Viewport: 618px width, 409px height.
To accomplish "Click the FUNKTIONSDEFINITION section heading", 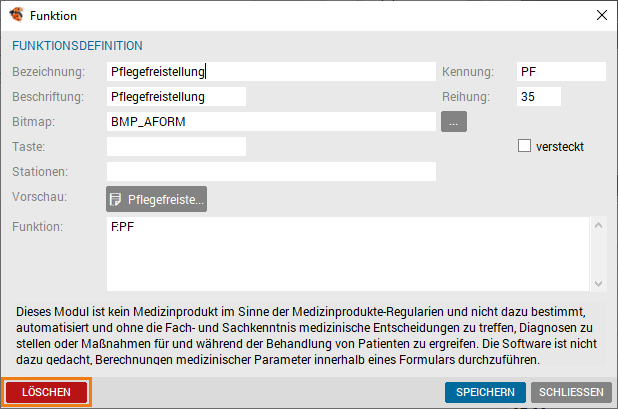I will (77, 46).
